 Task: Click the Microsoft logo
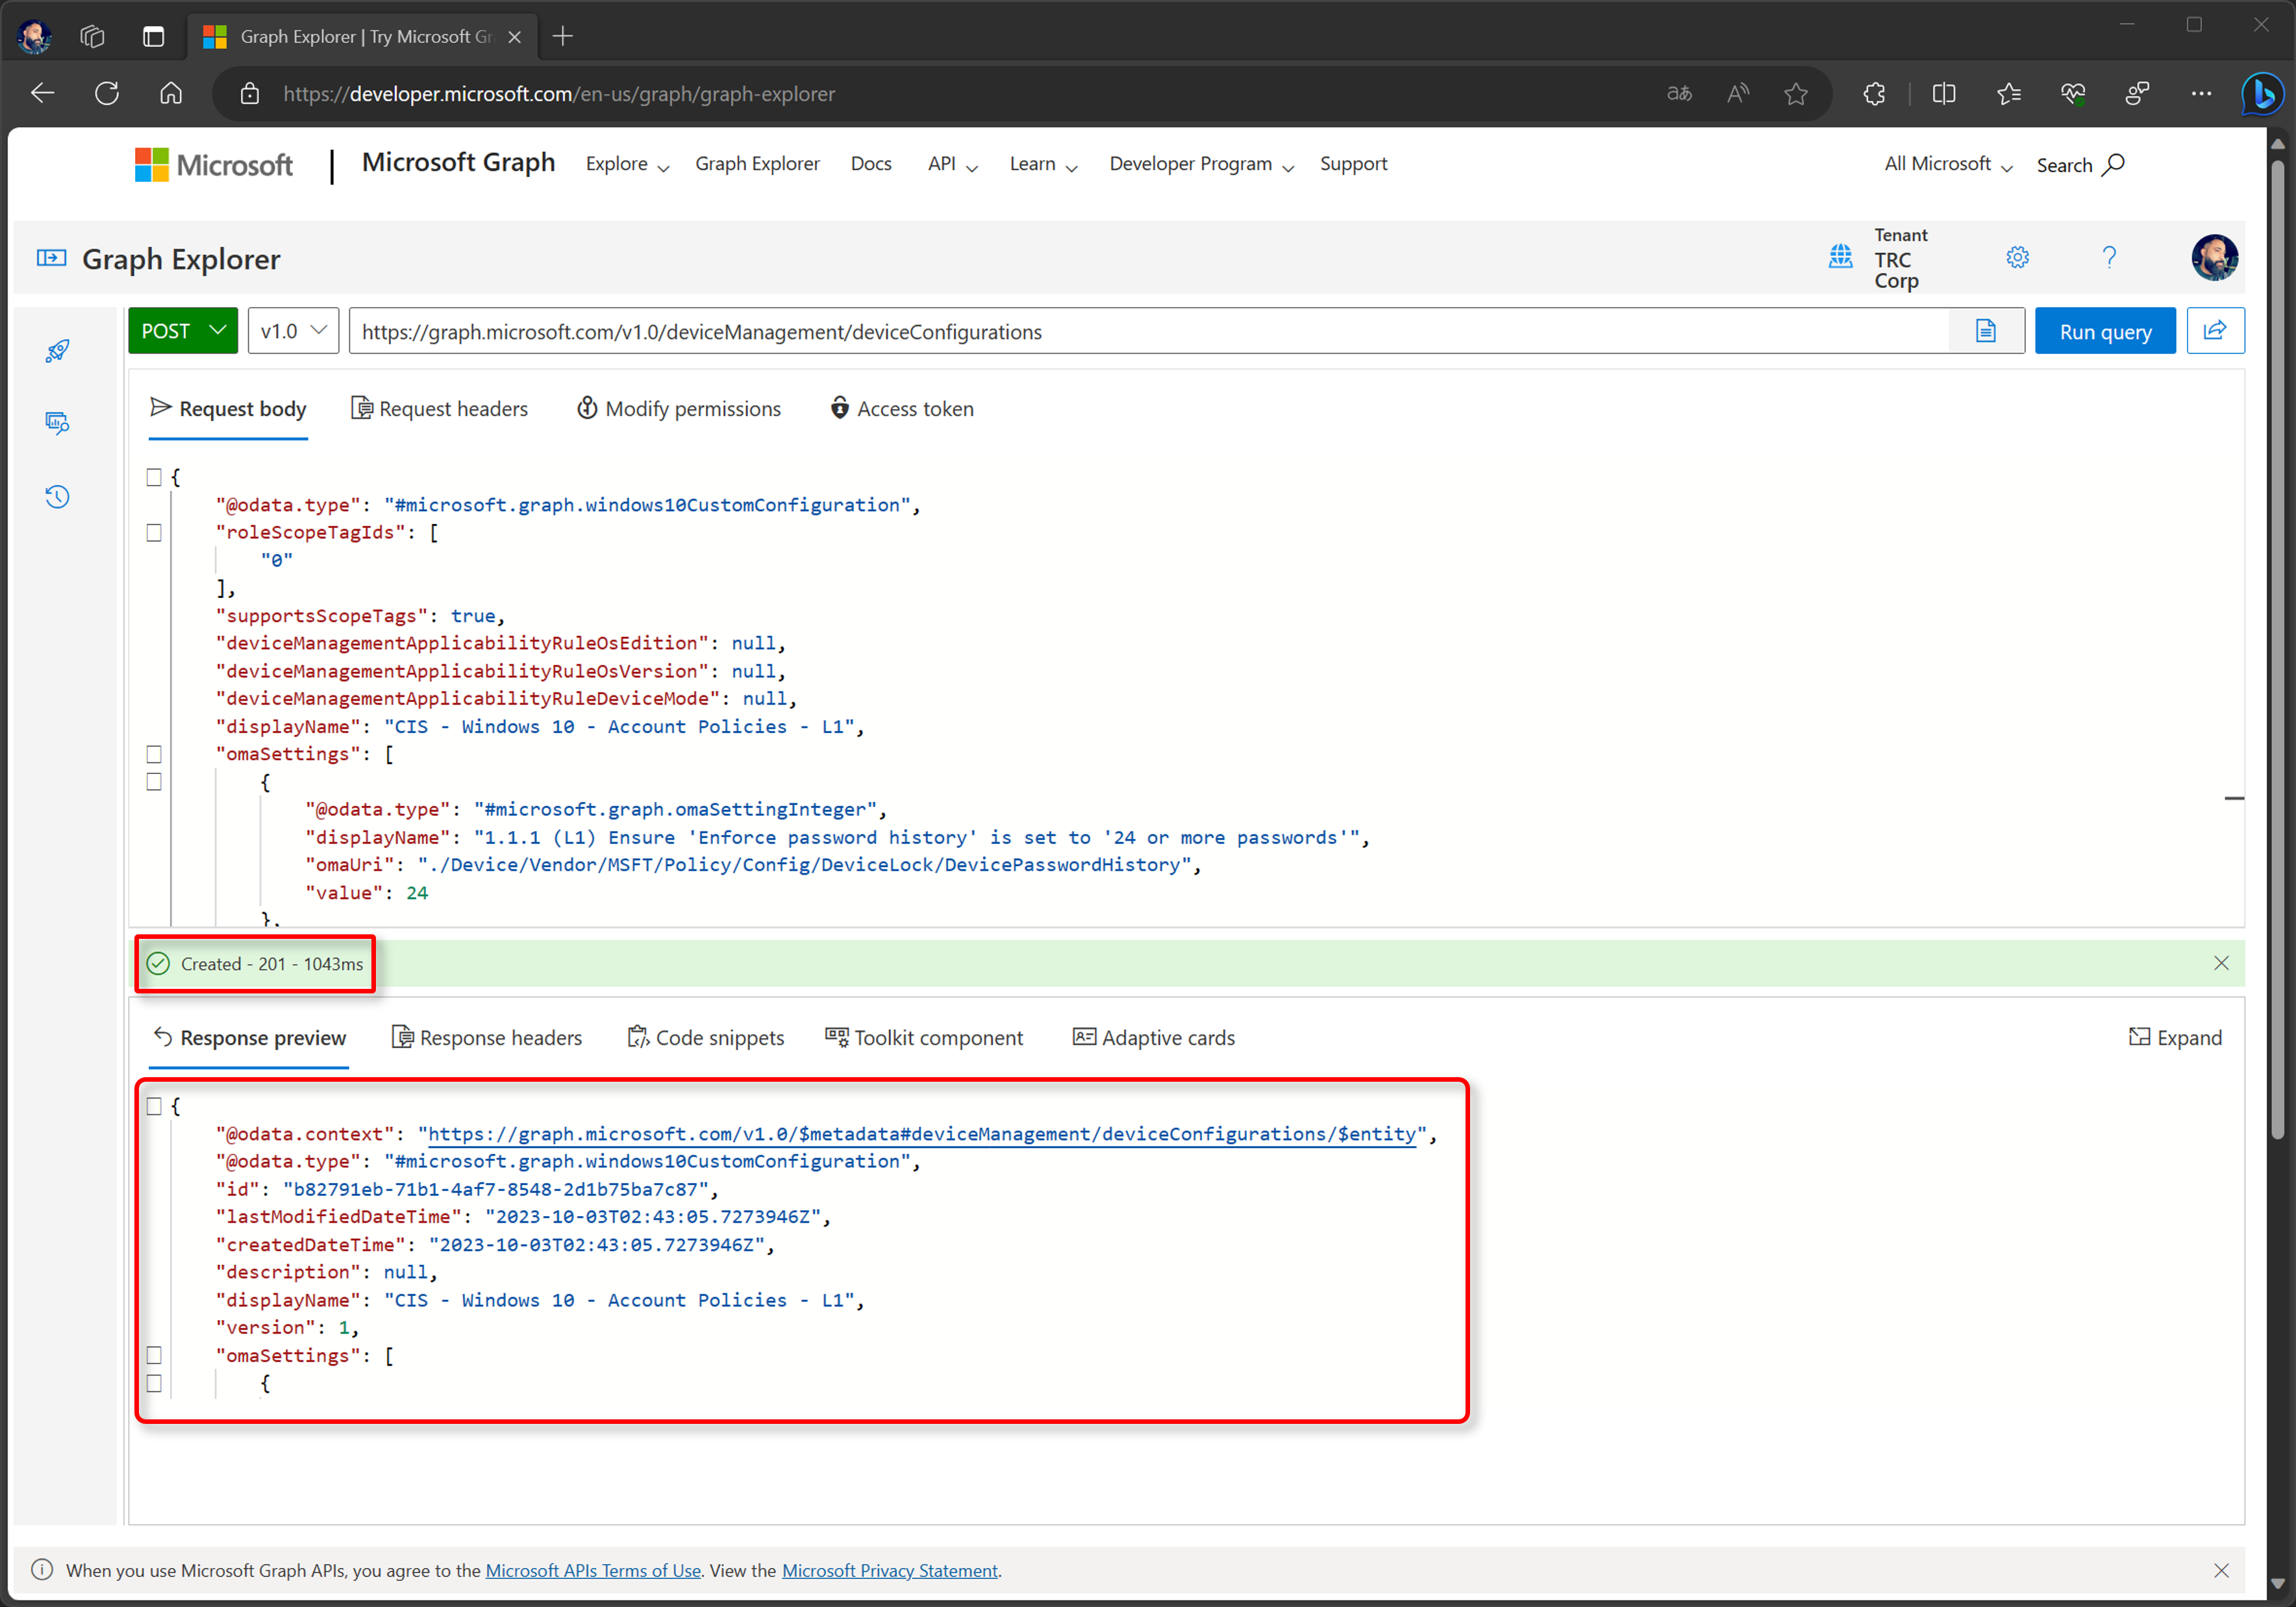tap(214, 165)
